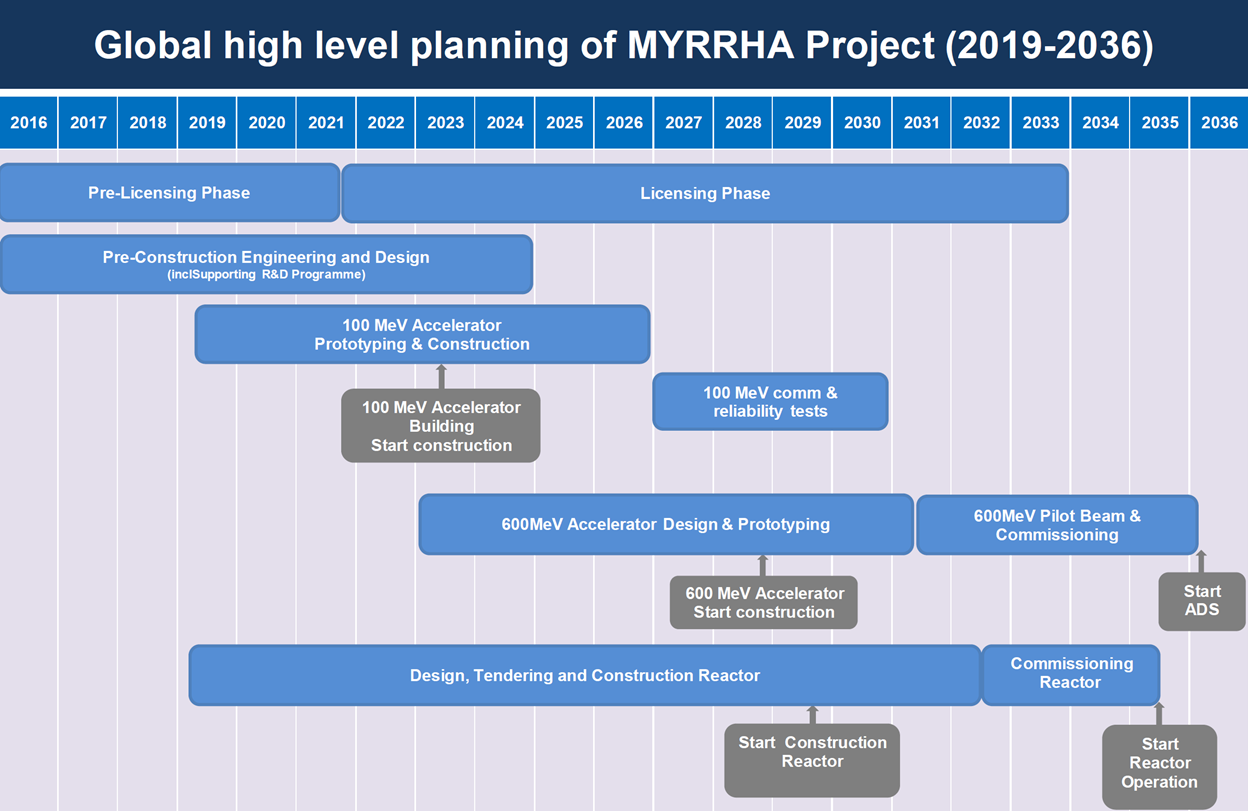Select the 2036 year header
This screenshot has height=811, width=1248.
click(1219, 122)
